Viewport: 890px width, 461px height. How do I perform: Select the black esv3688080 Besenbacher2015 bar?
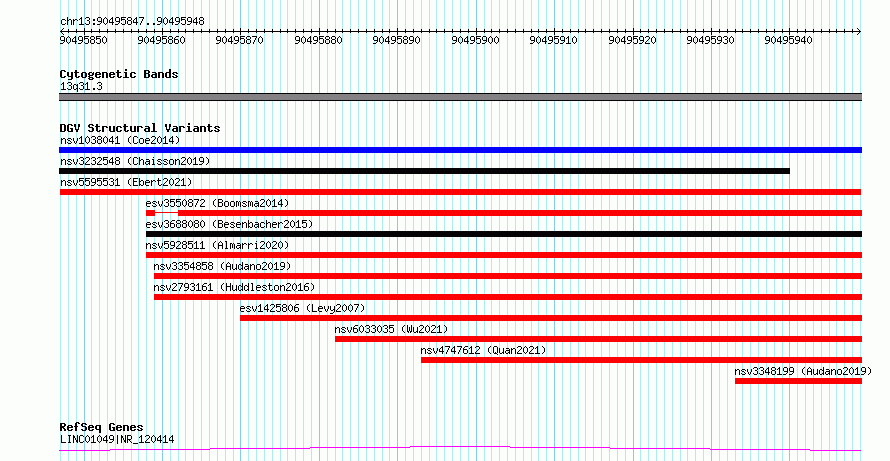pyautogui.click(x=504, y=234)
